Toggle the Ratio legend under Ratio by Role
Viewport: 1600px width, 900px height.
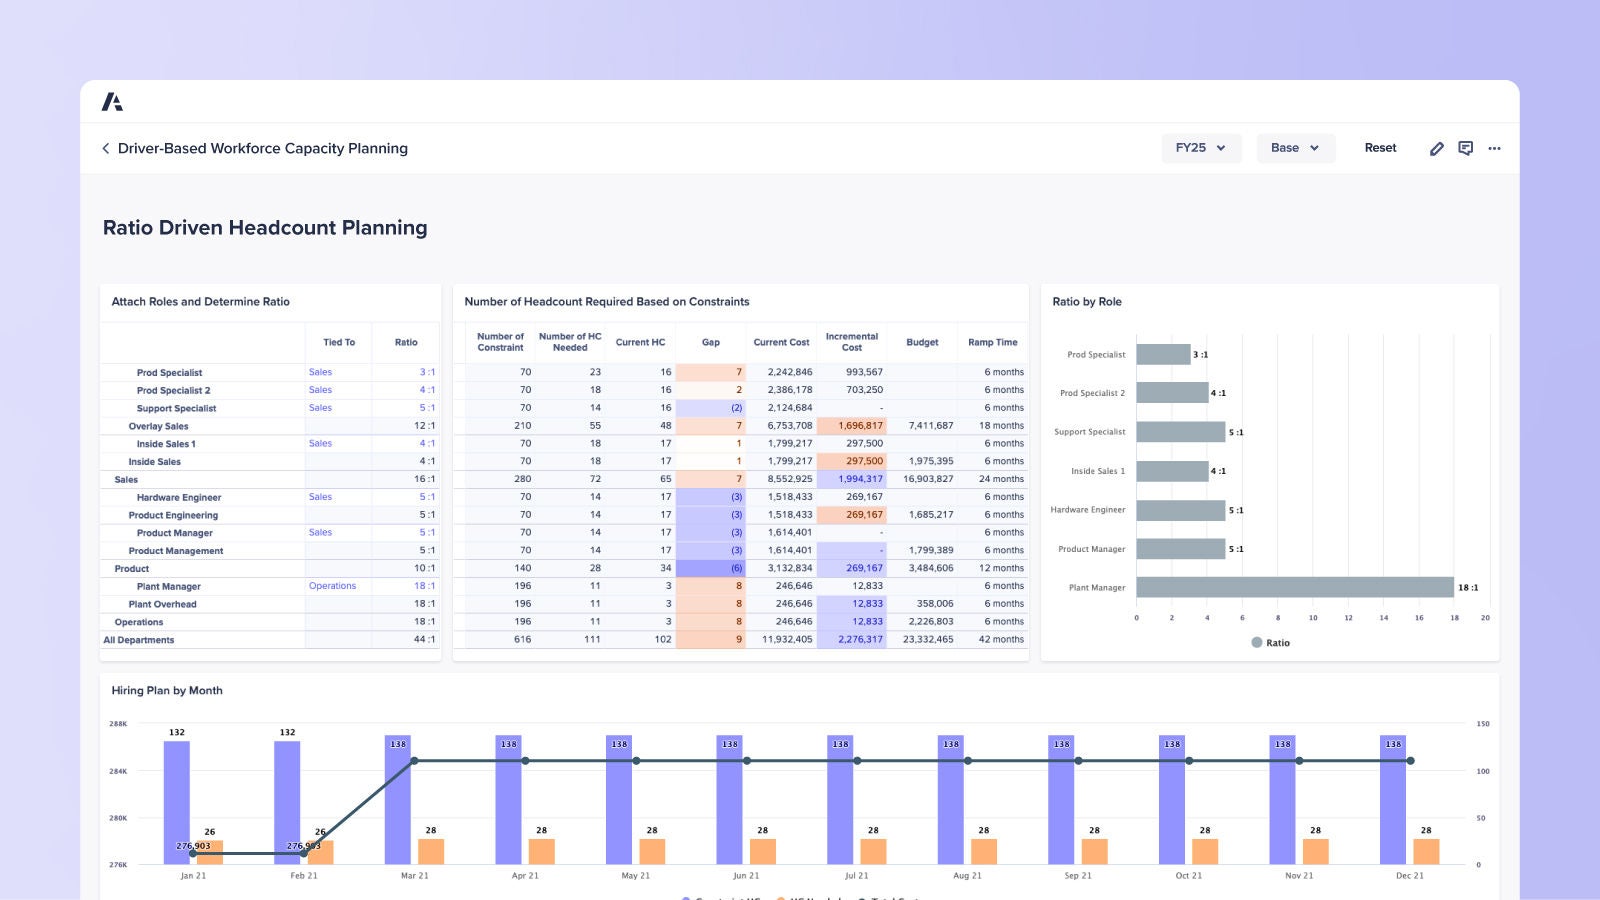click(x=1270, y=642)
